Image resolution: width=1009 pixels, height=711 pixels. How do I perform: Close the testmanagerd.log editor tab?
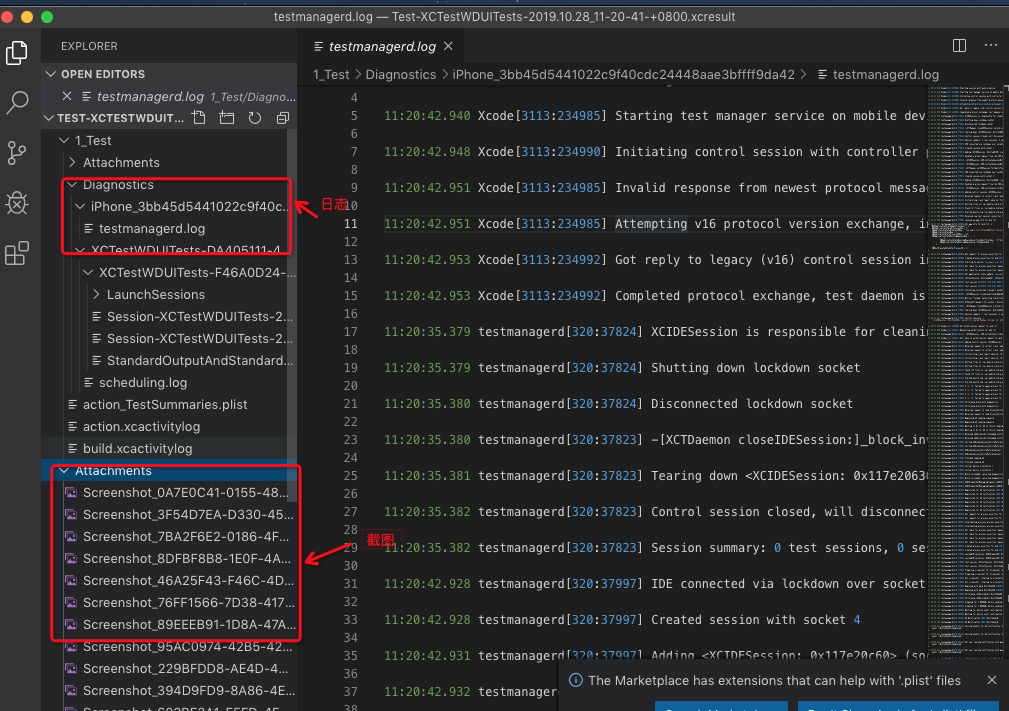click(x=449, y=46)
